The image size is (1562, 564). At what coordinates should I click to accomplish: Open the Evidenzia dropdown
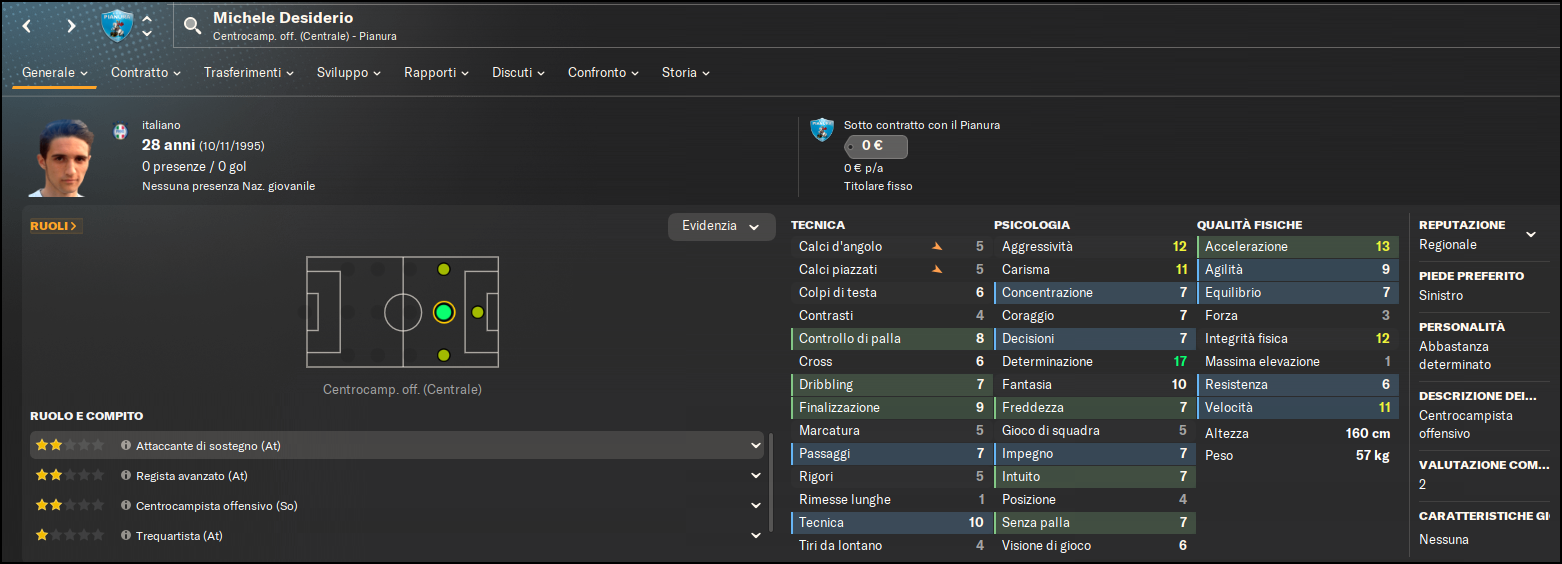point(721,226)
